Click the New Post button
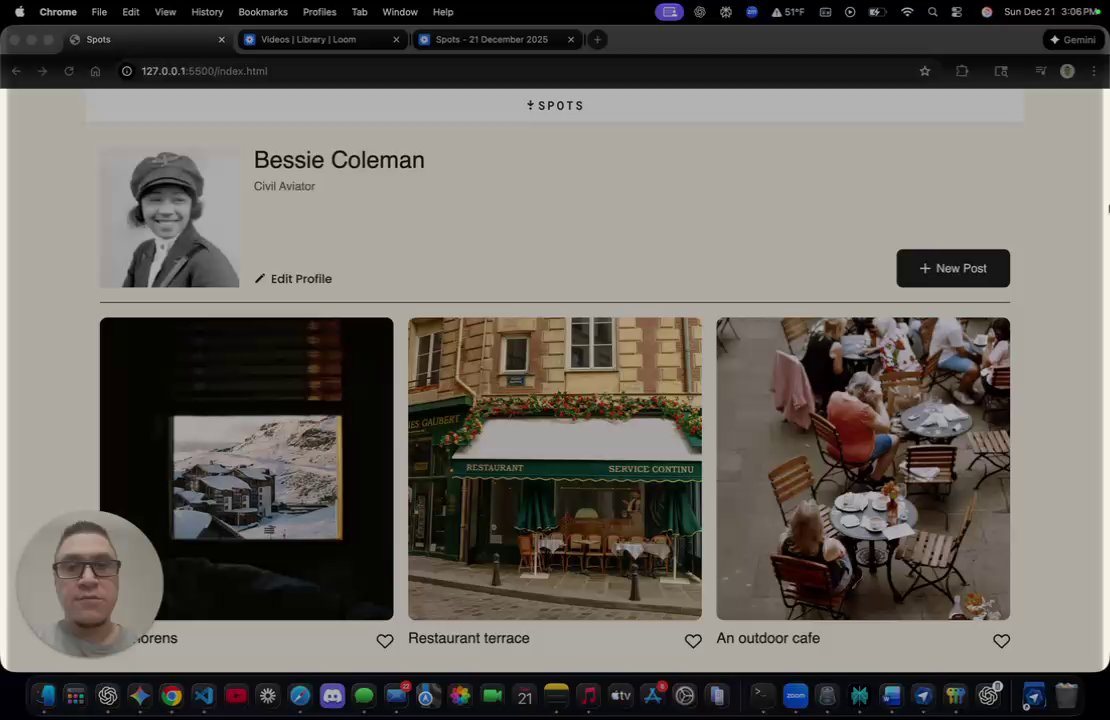 (x=952, y=268)
